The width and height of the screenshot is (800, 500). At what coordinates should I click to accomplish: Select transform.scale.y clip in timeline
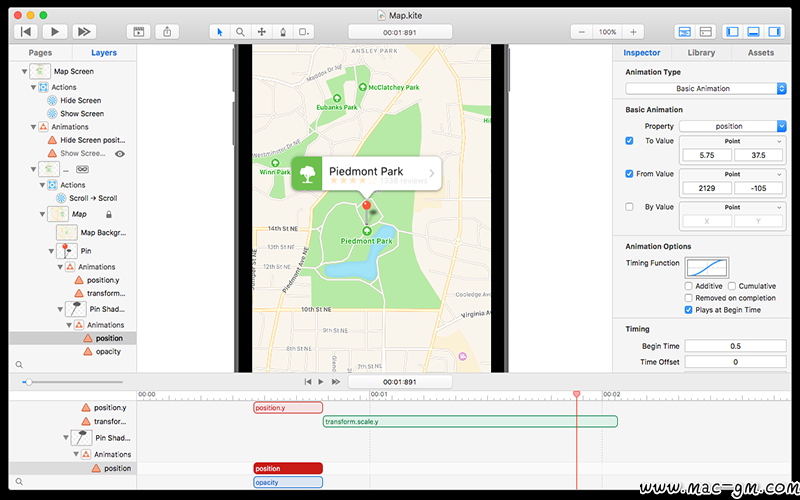470,422
